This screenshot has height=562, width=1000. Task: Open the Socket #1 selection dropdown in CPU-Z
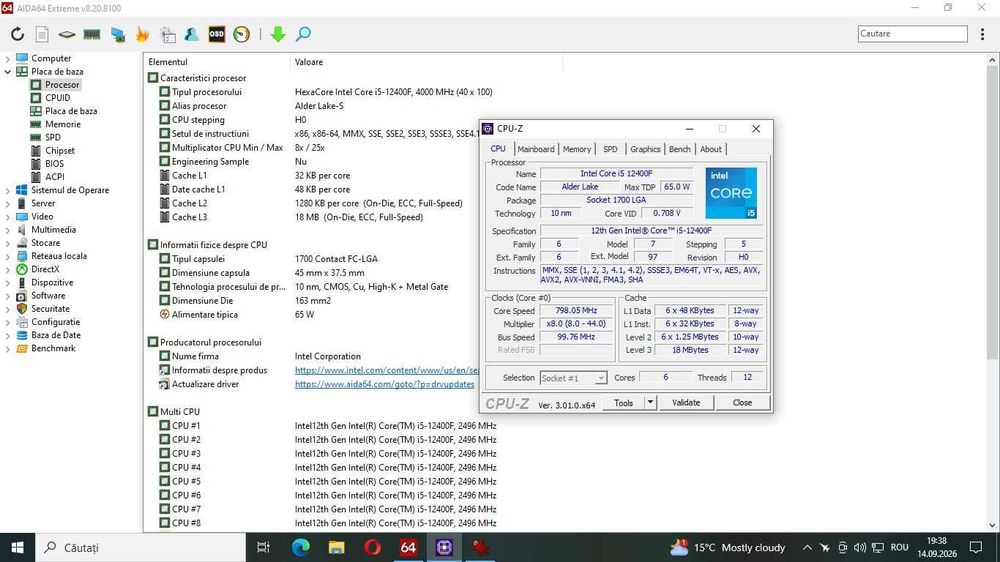click(573, 378)
